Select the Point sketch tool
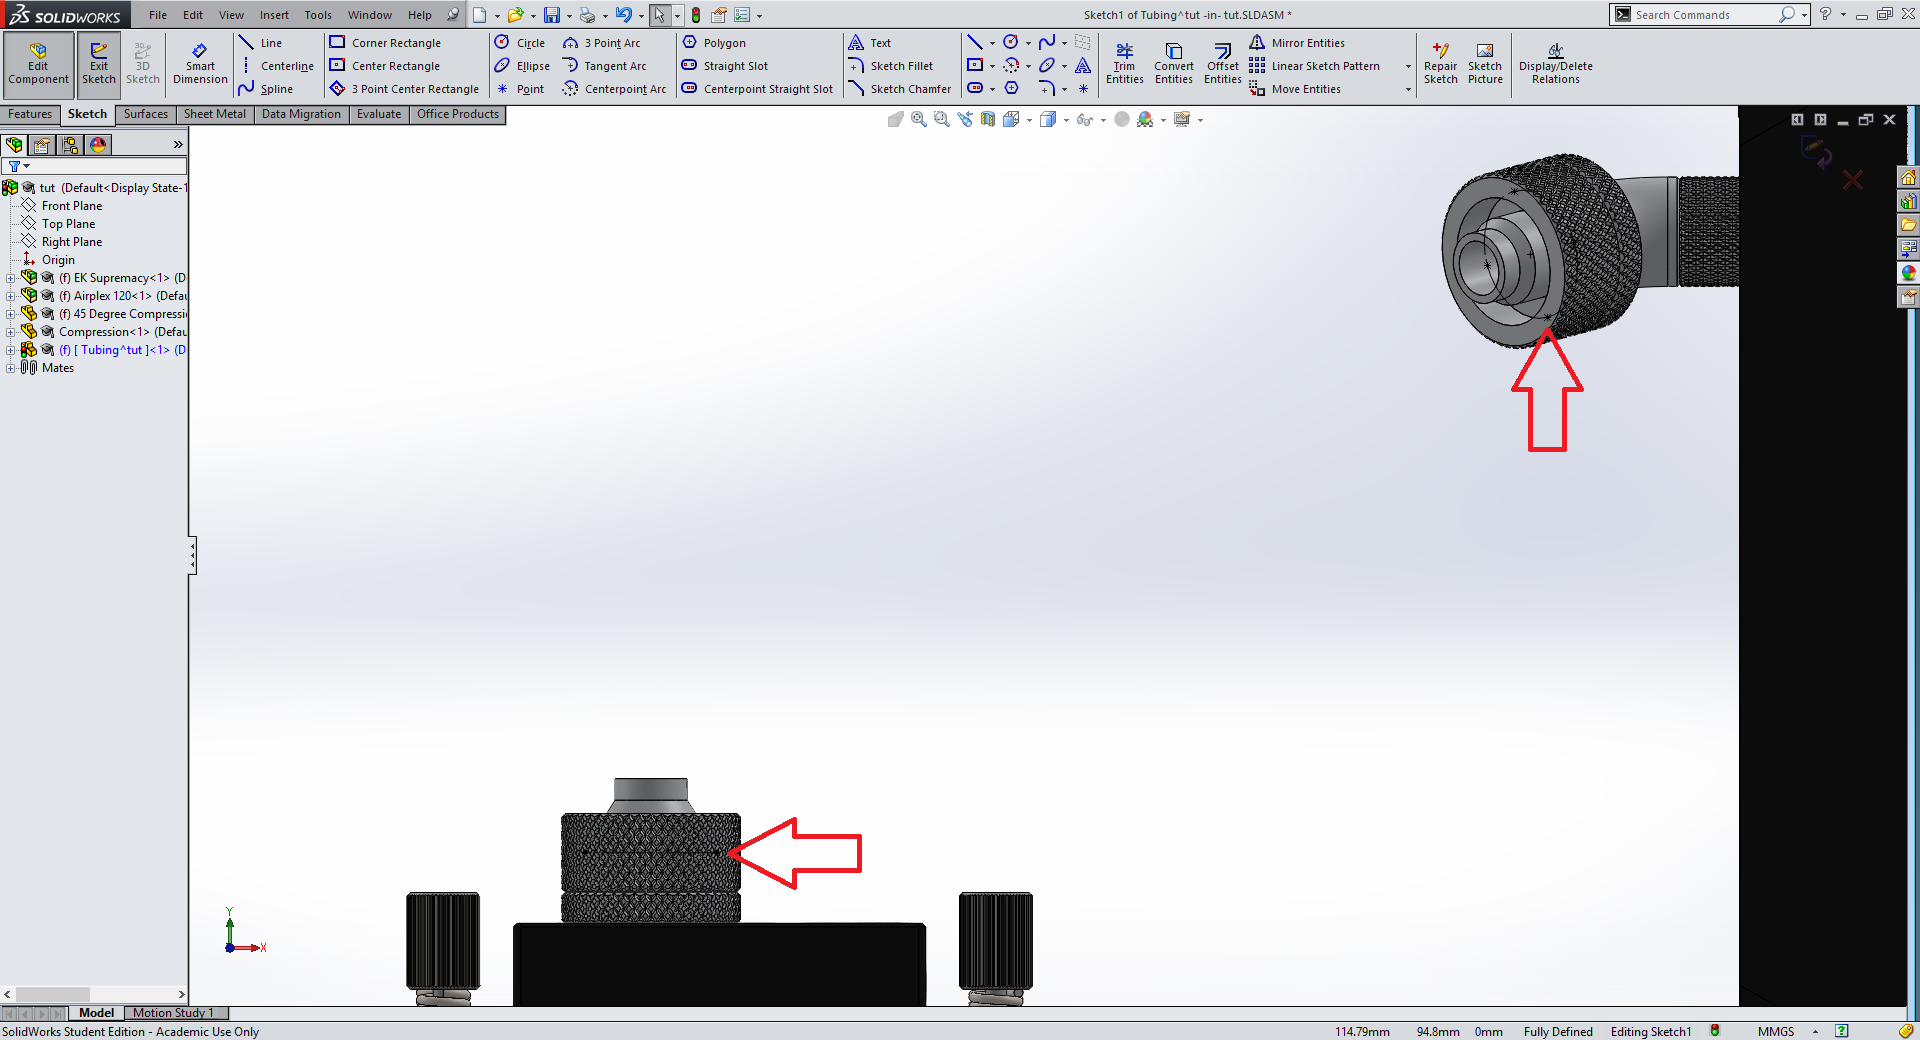Viewport: 1920px width, 1040px height. point(520,89)
